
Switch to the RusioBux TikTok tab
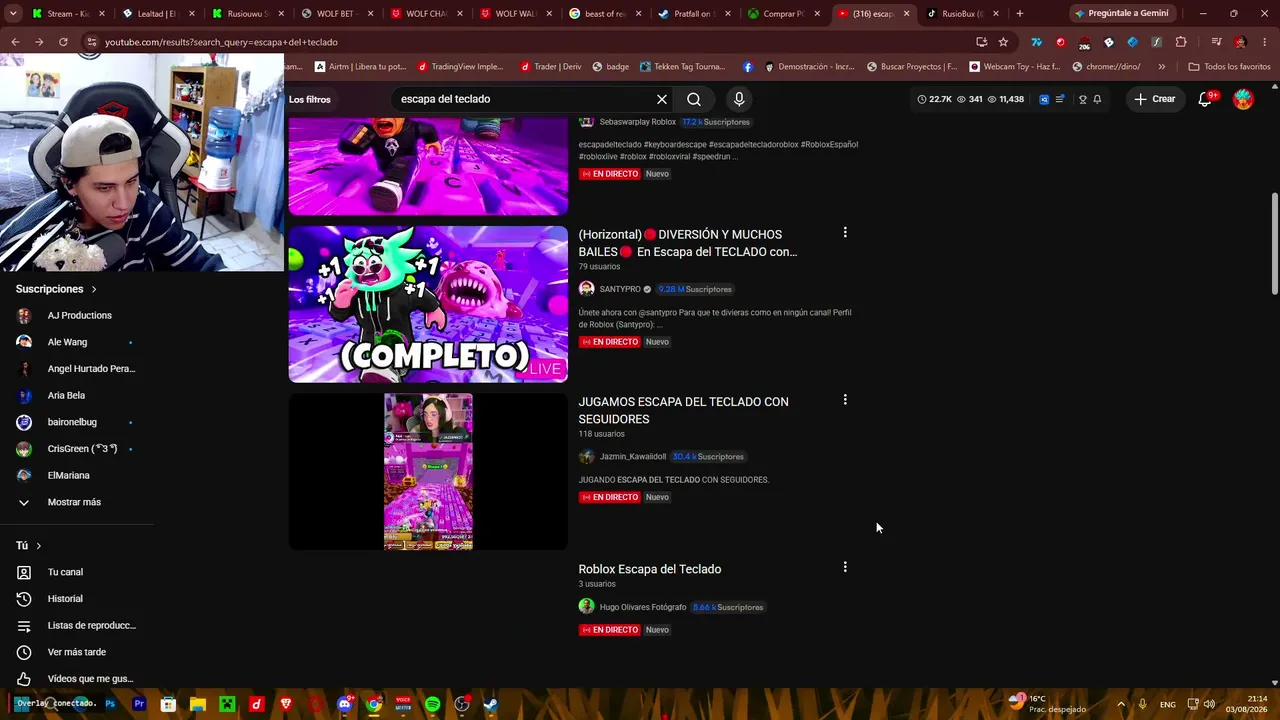[962, 14]
